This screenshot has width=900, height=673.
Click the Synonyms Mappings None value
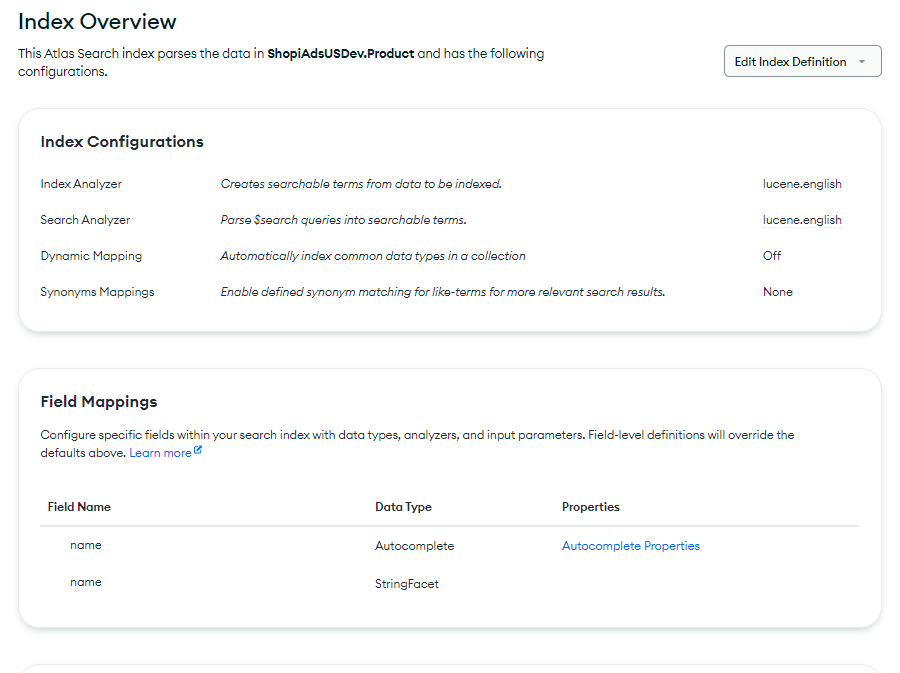pos(777,292)
